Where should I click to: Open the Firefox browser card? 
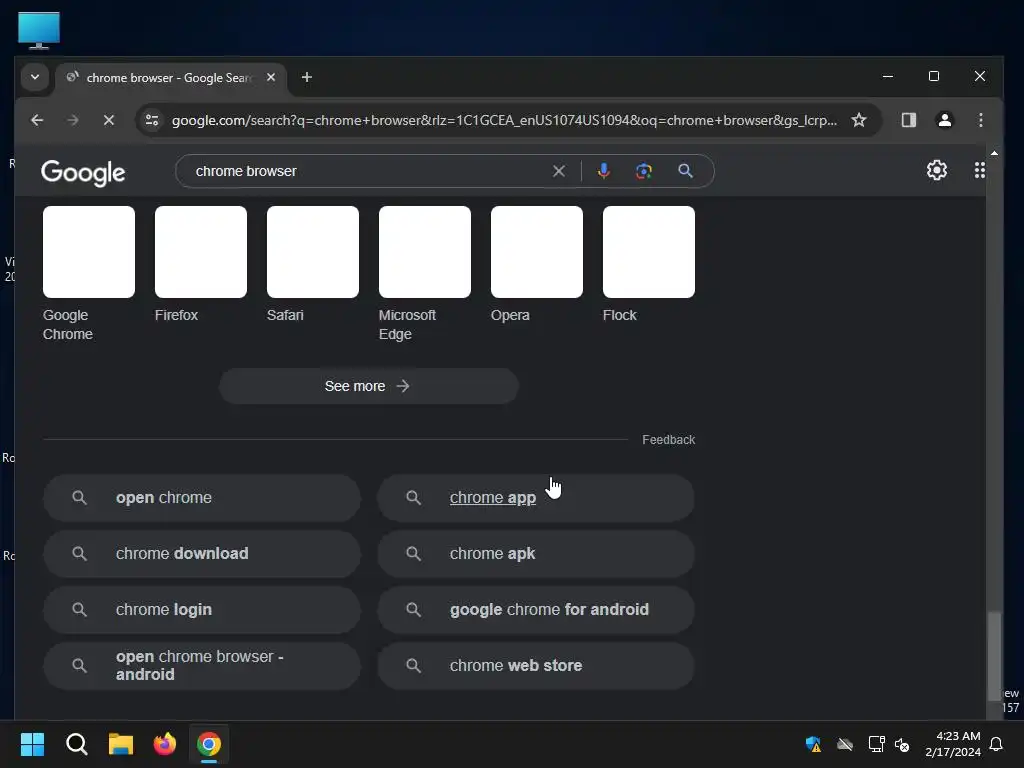tap(200, 265)
